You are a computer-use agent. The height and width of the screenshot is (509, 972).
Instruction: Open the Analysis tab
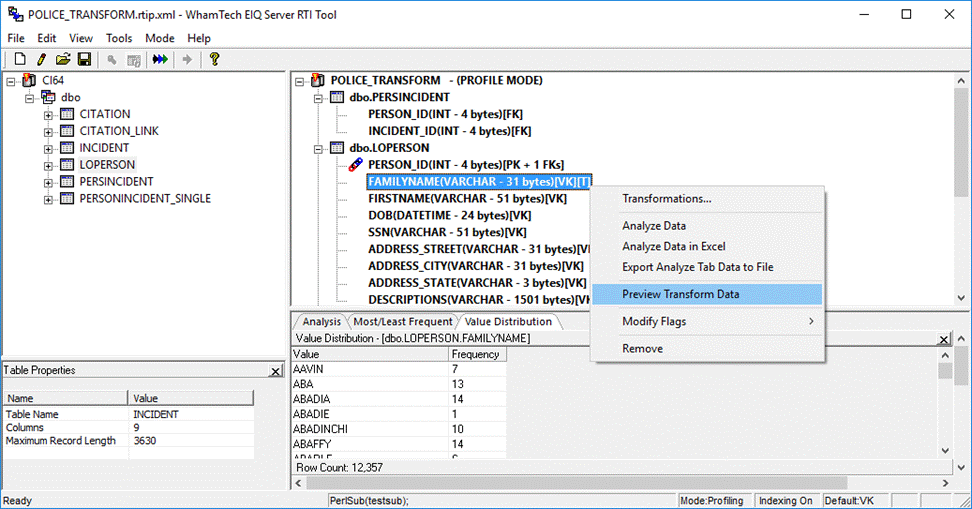coord(321,321)
